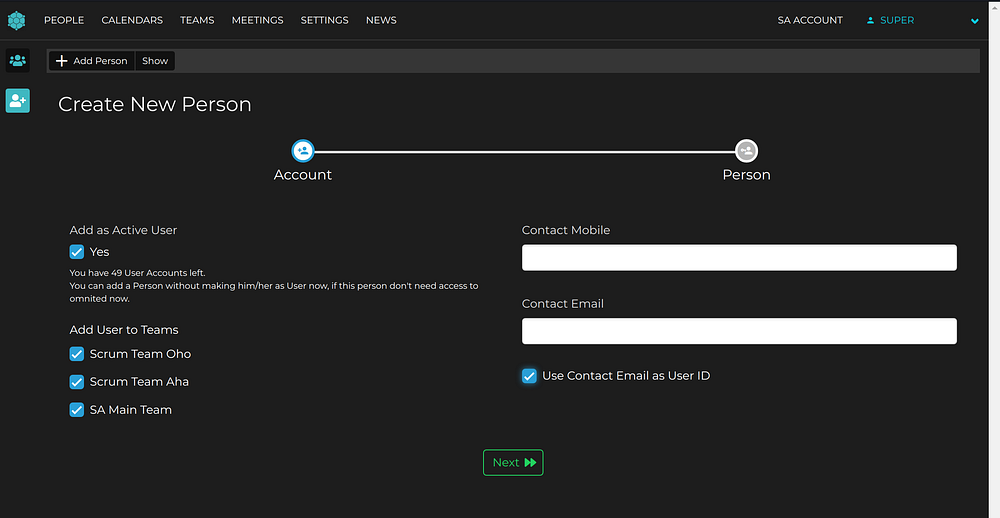Click the Next button
This screenshot has height=518, width=1000.
point(513,462)
